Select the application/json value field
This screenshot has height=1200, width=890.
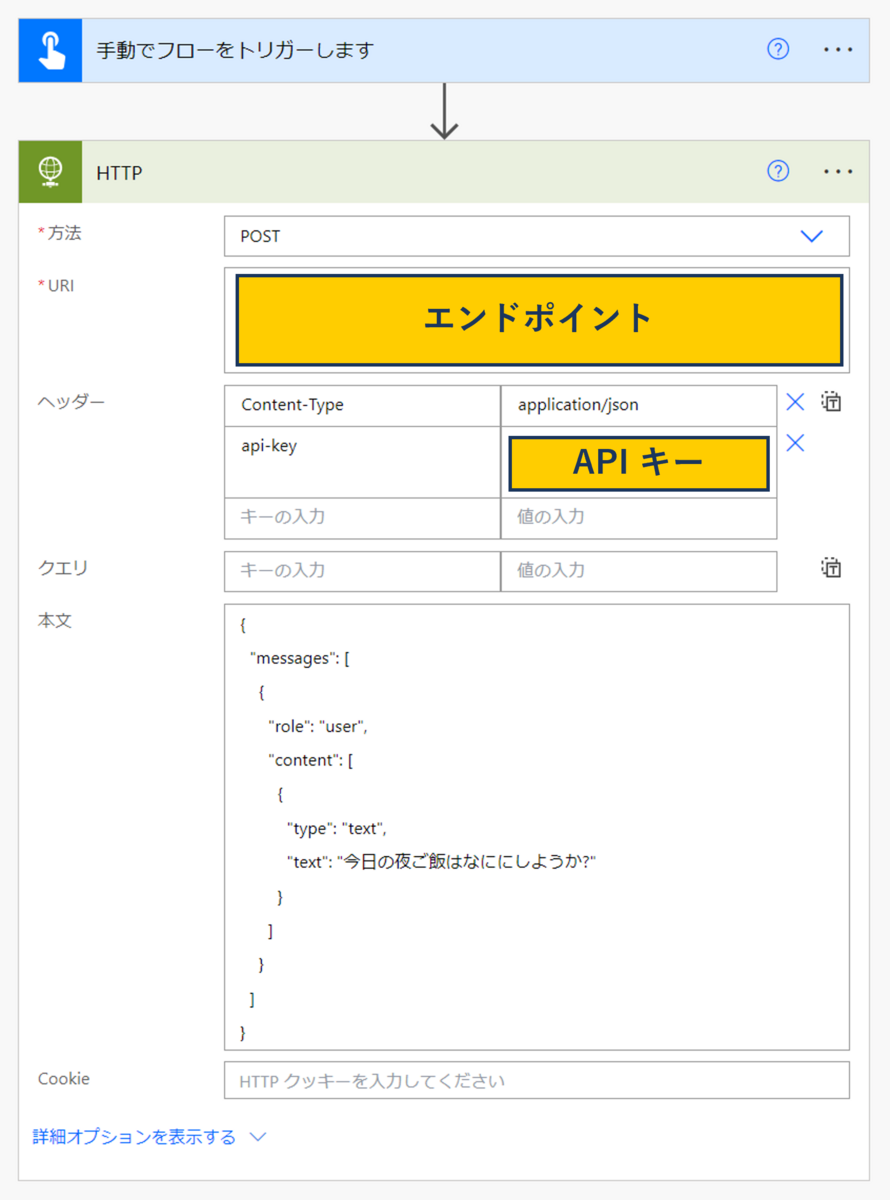pos(639,405)
